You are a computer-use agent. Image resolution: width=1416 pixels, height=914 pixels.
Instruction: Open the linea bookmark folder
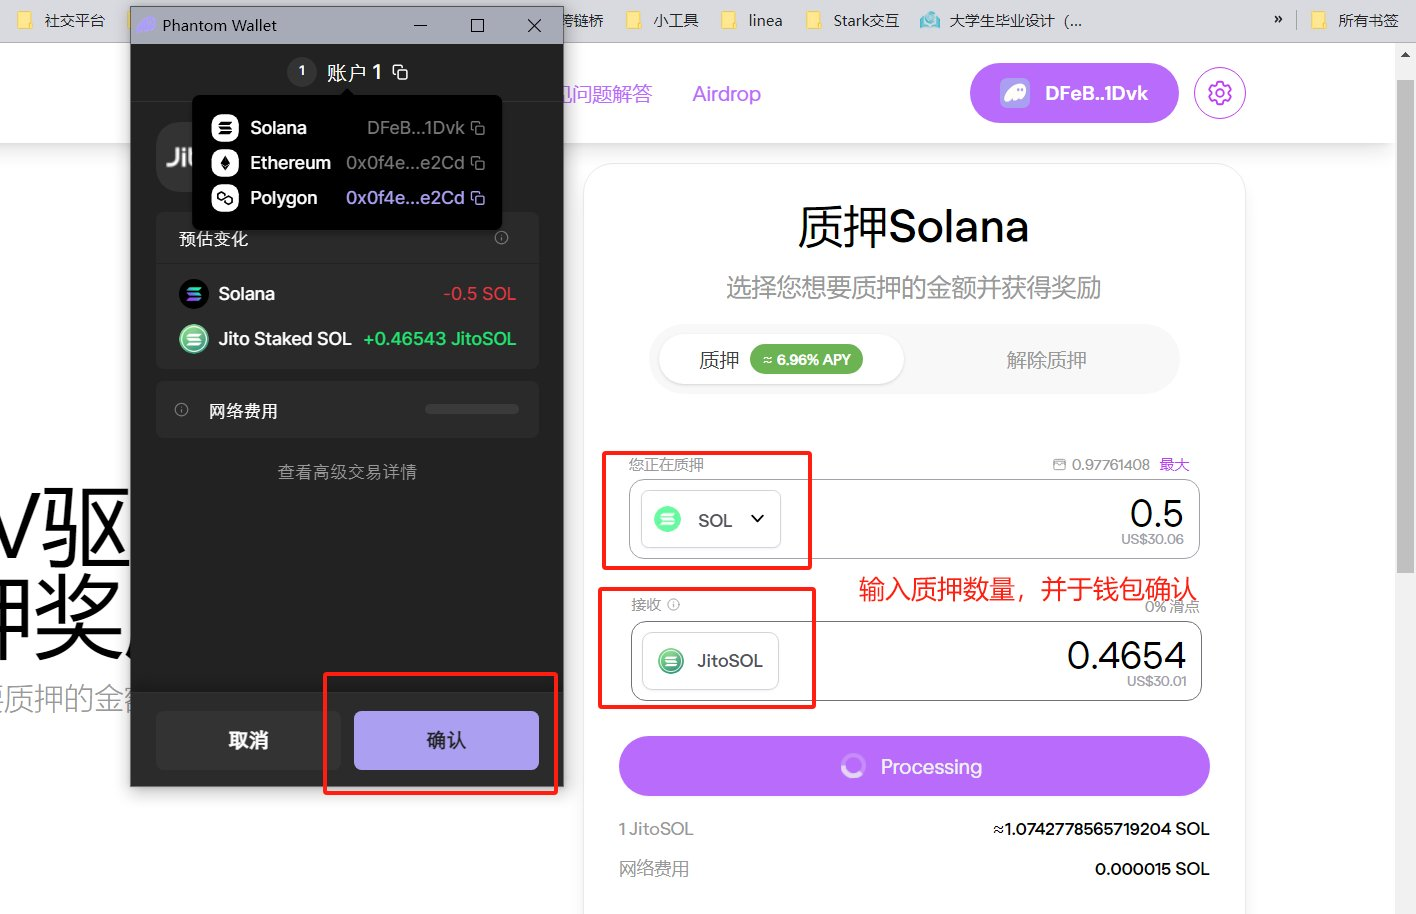click(x=752, y=20)
